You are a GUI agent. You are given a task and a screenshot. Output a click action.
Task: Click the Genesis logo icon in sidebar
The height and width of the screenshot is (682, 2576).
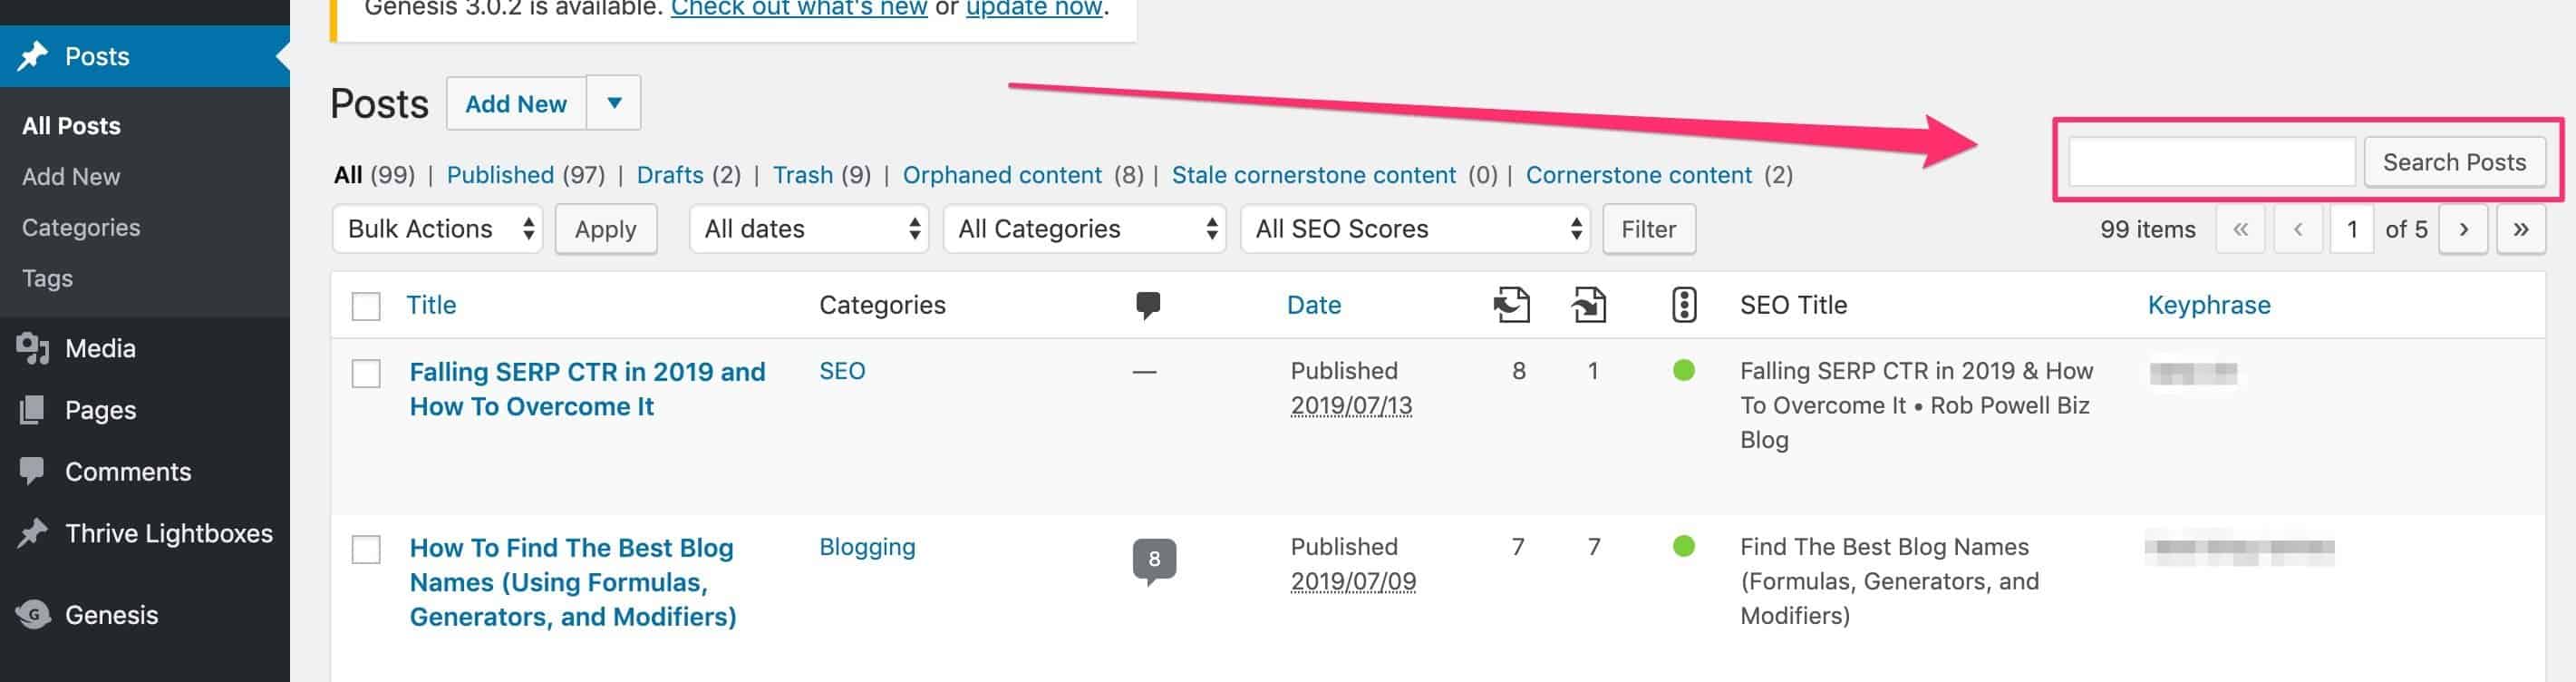tap(33, 615)
